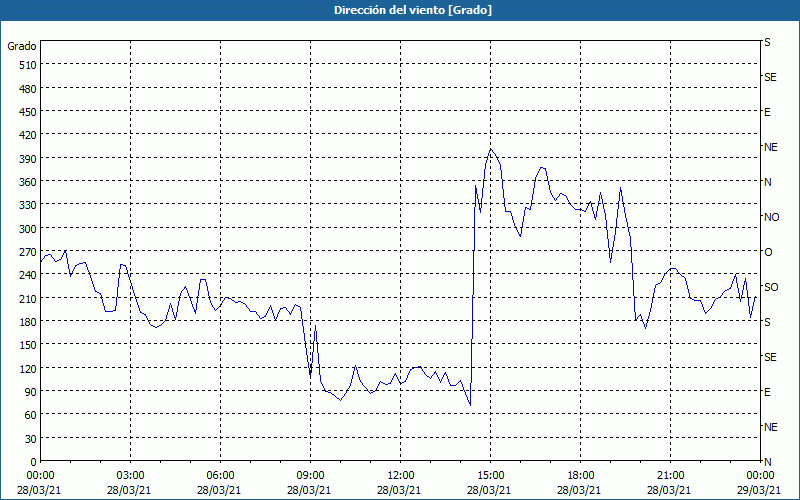Click the SE compass label level with 120

coord(770,357)
